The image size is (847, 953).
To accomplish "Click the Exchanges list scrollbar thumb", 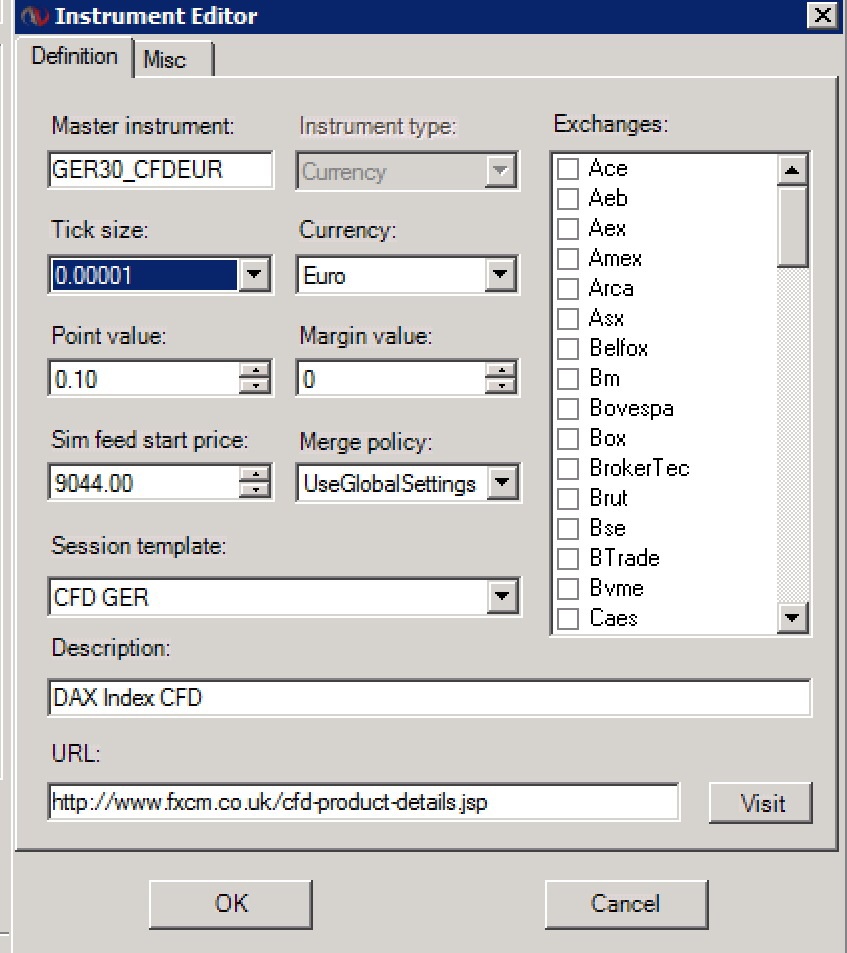I will coord(792,225).
